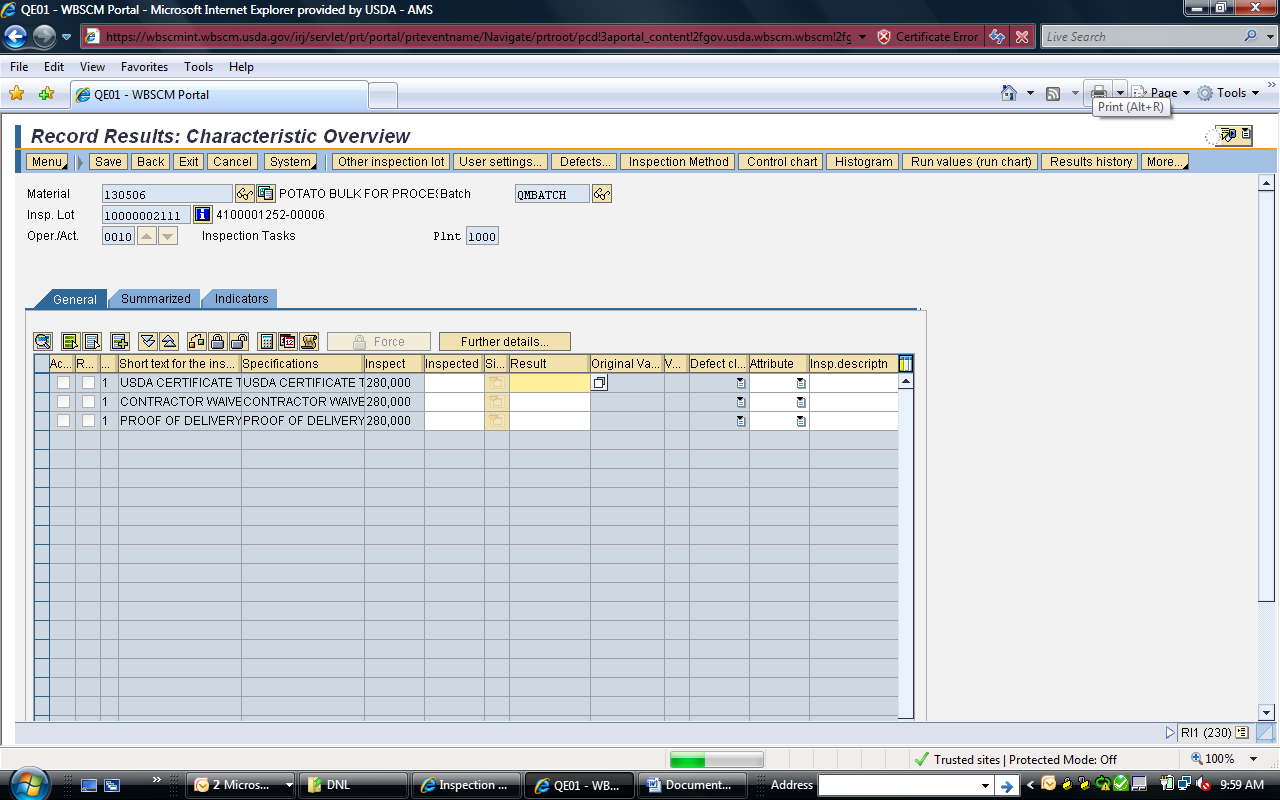Click the Save button
Viewport: 1280px width, 800px height.
108,162
